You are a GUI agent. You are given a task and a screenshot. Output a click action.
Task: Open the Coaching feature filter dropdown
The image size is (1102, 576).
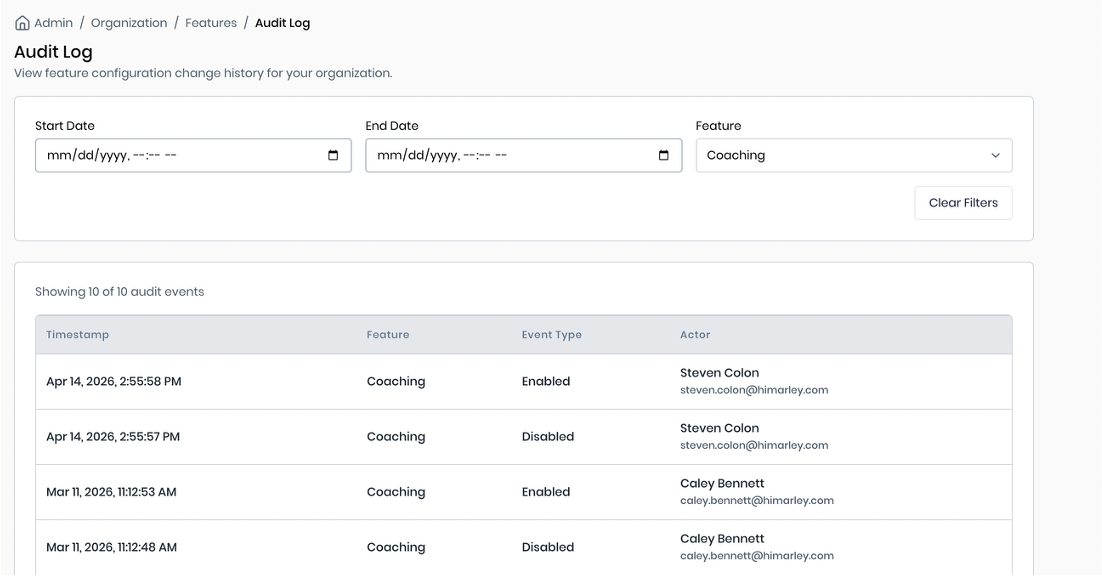click(853, 156)
